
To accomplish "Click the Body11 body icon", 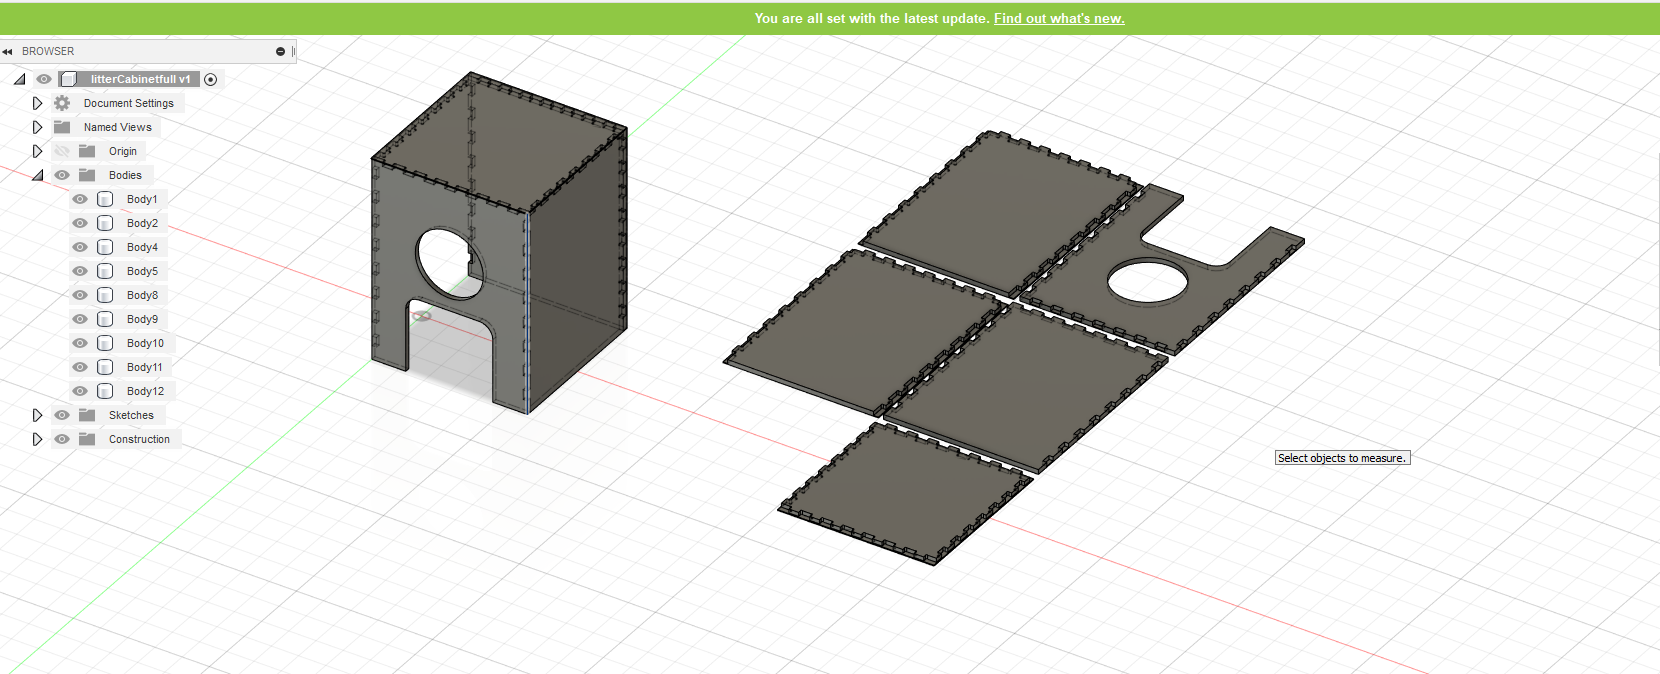I will tap(105, 367).
